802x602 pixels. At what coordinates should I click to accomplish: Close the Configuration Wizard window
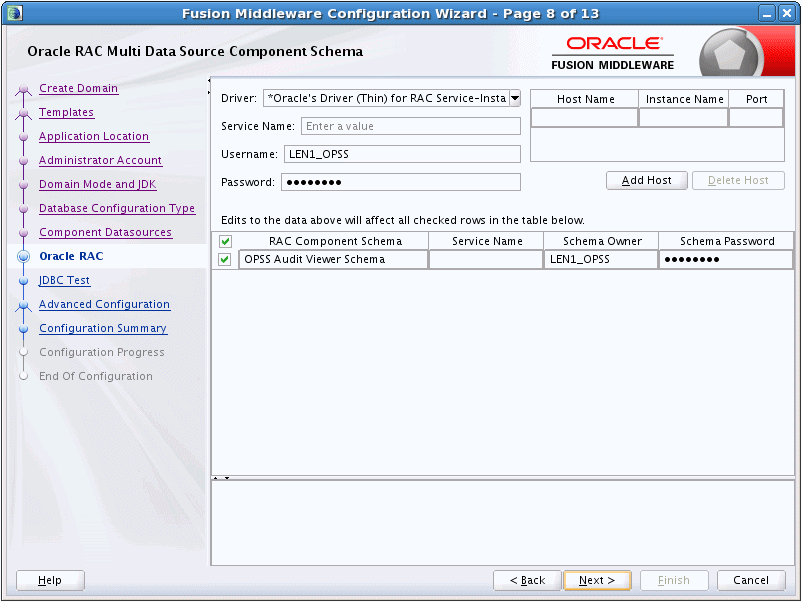tap(787, 13)
